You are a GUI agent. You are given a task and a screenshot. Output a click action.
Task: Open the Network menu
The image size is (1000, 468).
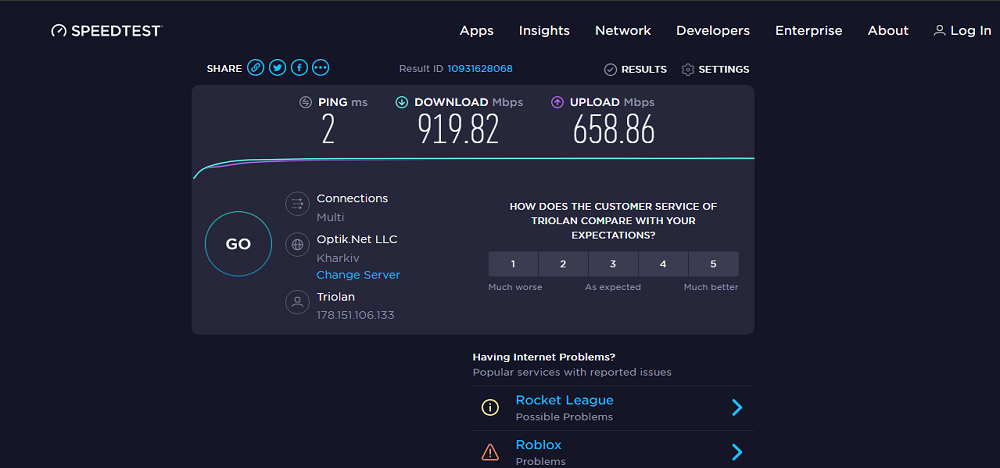click(623, 31)
